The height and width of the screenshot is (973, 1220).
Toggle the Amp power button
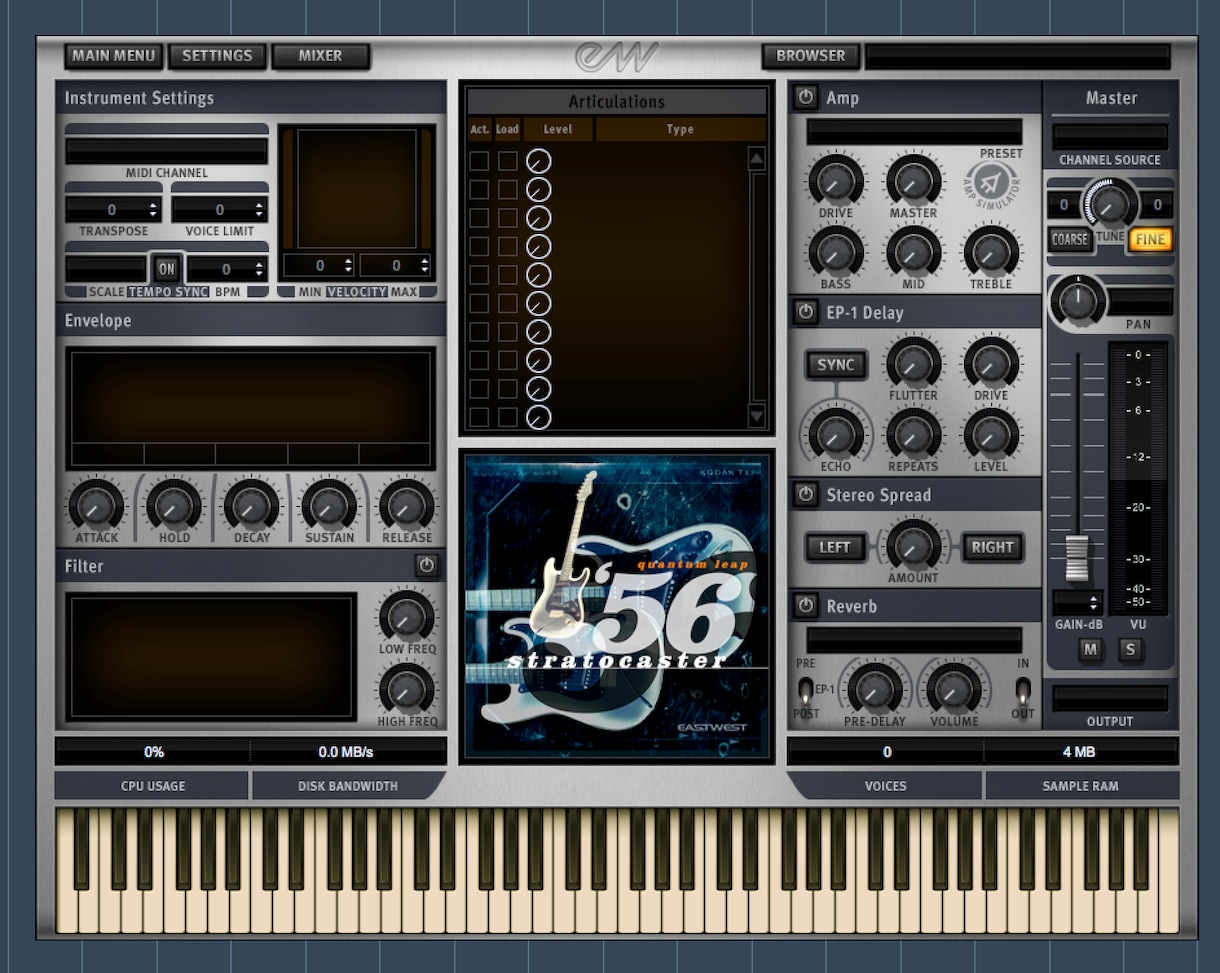pos(806,97)
